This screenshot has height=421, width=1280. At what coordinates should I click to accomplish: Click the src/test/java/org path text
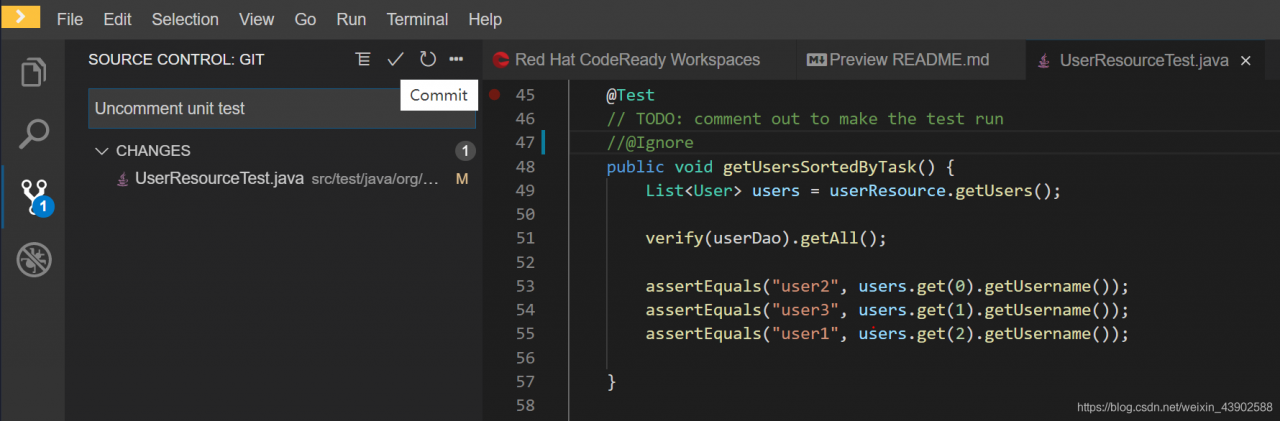pos(375,180)
